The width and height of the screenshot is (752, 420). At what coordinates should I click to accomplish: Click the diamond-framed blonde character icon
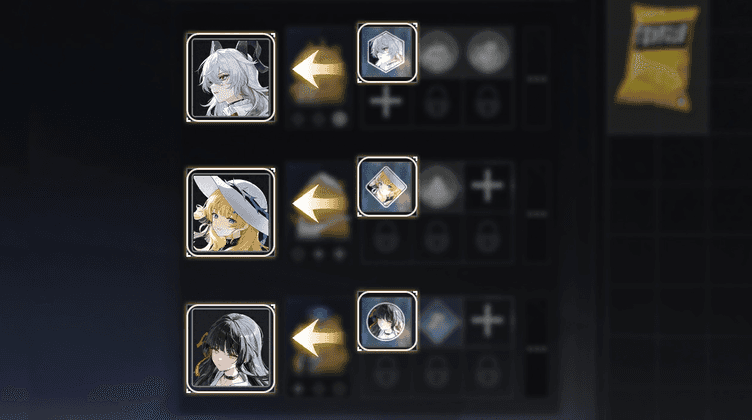(x=387, y=187)
